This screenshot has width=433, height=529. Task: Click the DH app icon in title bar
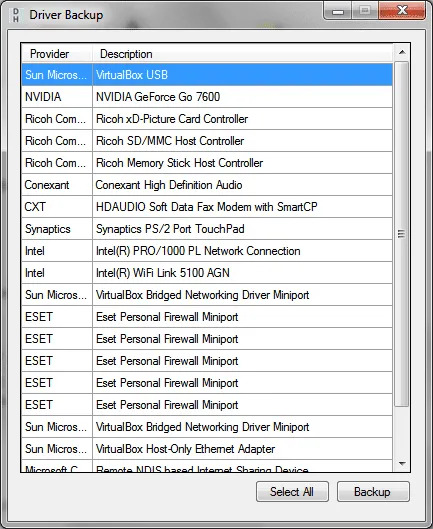(x=16, y=15)
